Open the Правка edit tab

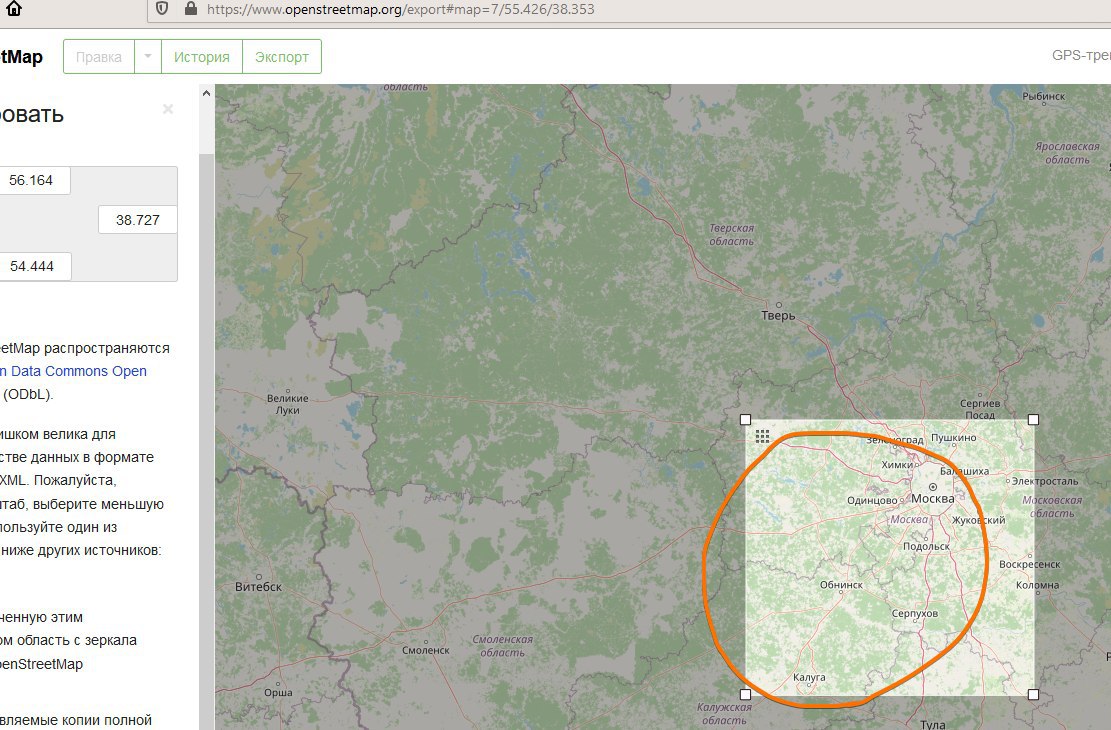98,57
